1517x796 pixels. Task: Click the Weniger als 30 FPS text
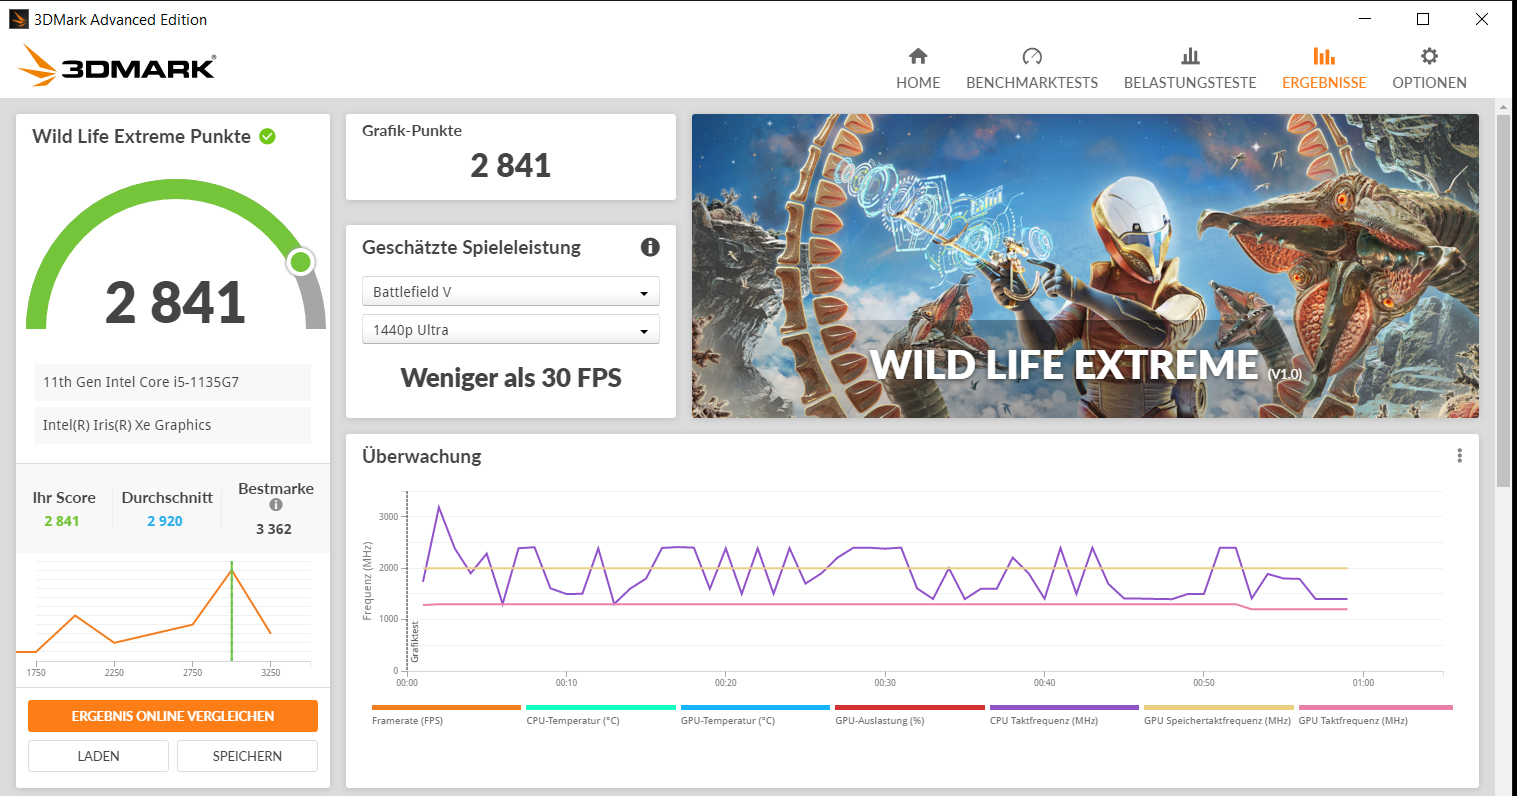[x=511, y=378]
